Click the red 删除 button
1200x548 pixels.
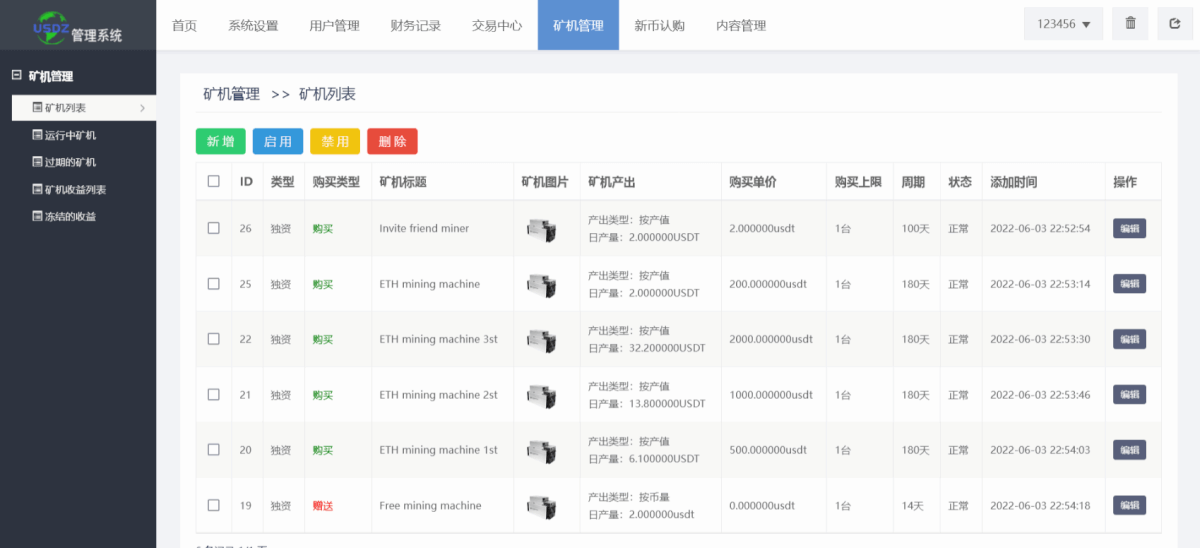(392, 142)
